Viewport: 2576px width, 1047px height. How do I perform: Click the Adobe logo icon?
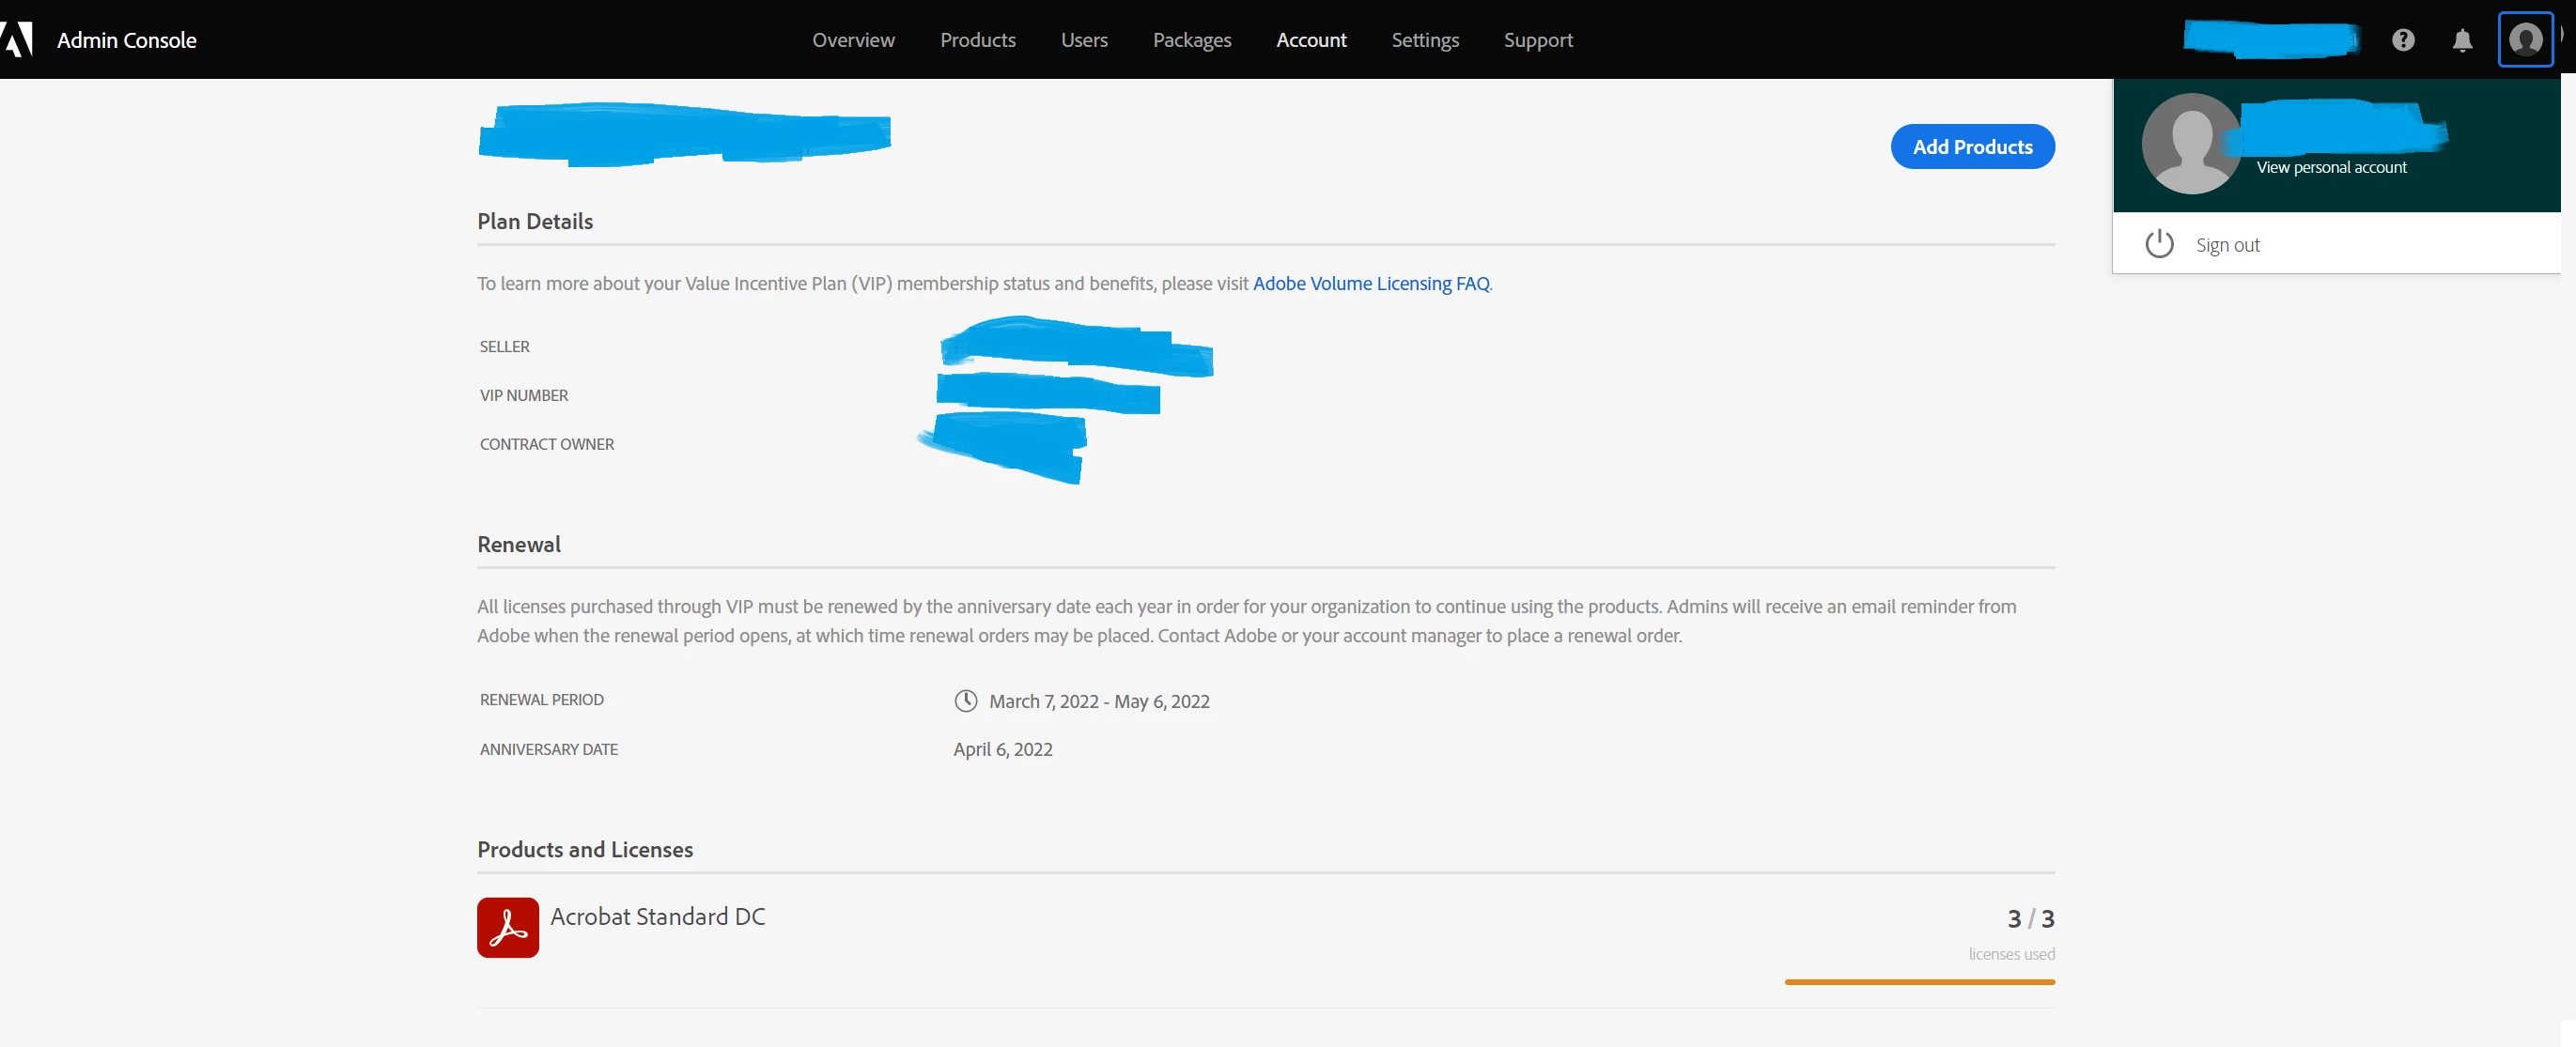click(17, 40)
